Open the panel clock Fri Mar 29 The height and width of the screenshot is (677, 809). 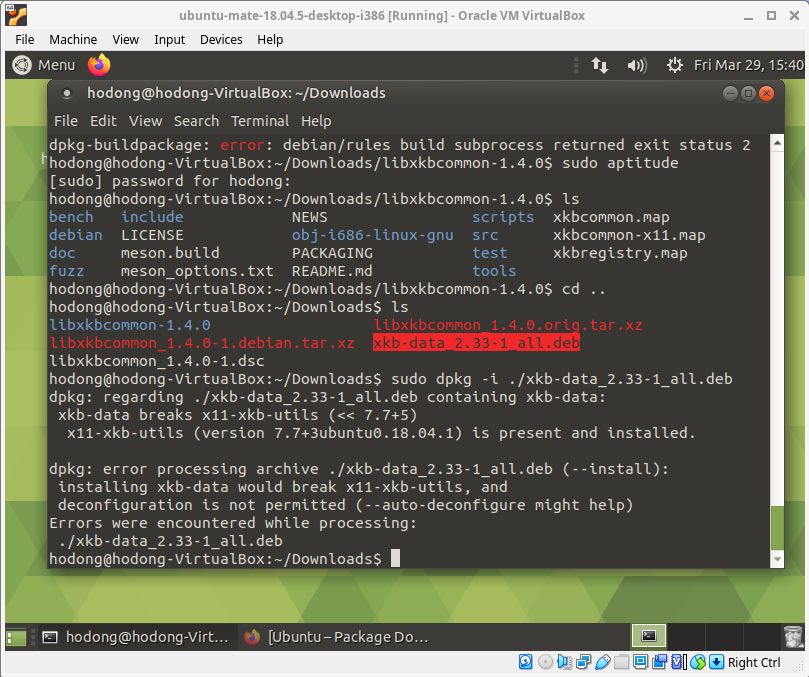click(749, 65)
